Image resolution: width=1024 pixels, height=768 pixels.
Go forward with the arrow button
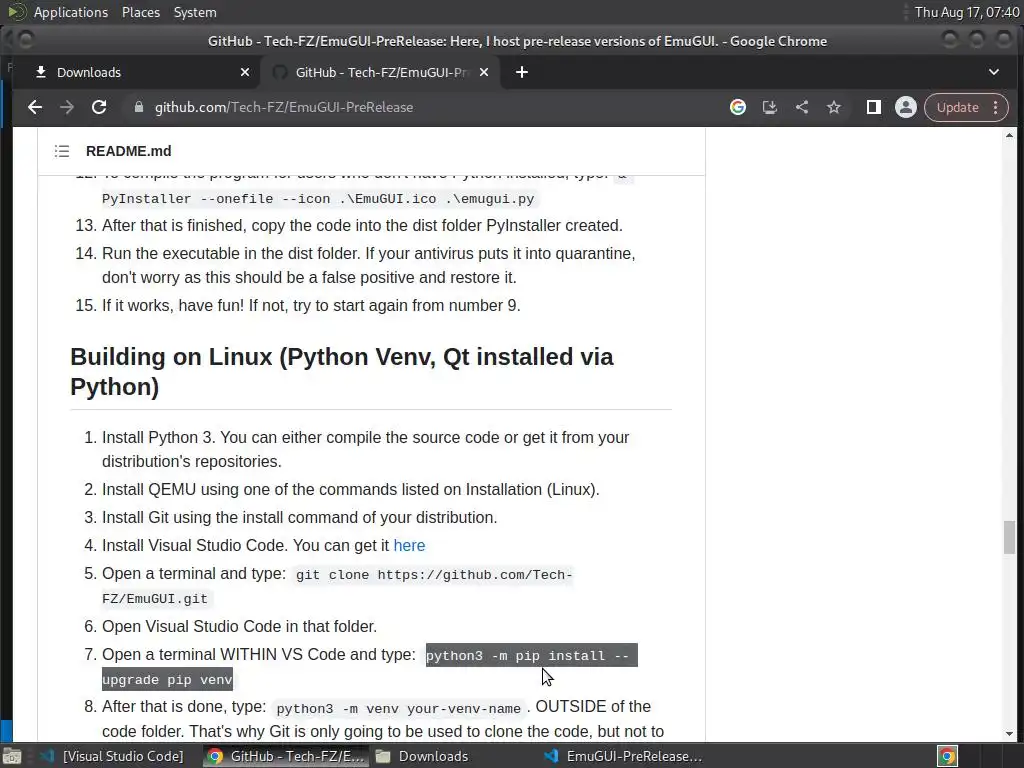pyautogui.click(x=67, y=107)
